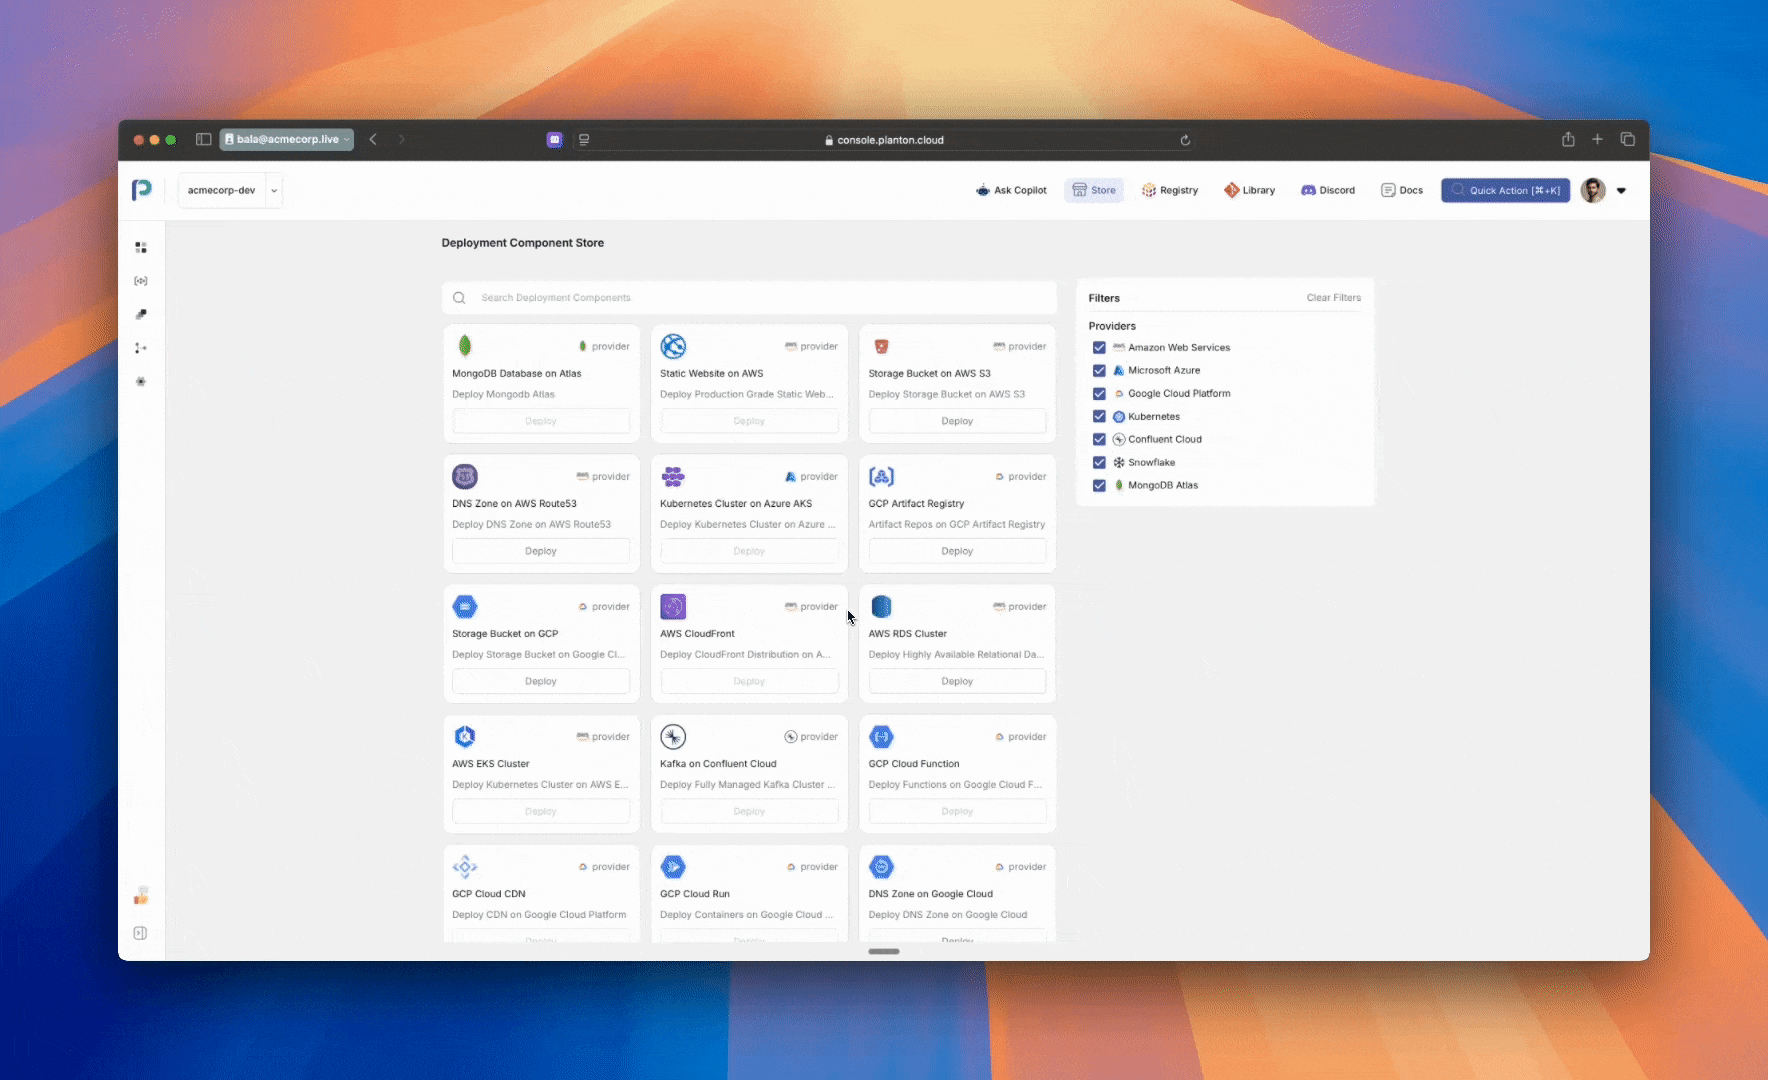Uncheck Microsoft Azure filter
This screenshot has height=1080, width=1768.
(x=1099, y=370)
